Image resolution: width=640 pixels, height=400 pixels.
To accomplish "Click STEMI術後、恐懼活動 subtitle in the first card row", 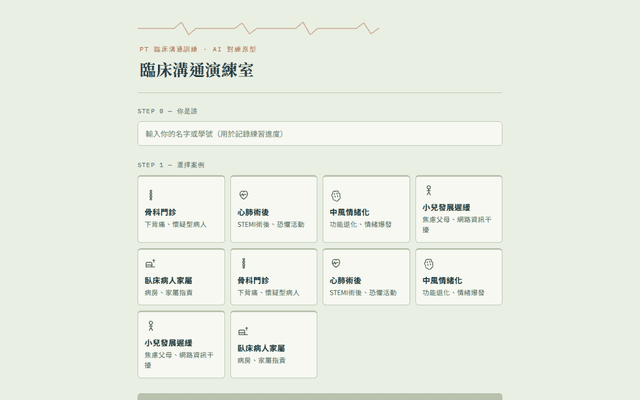I will click(271, 224).
